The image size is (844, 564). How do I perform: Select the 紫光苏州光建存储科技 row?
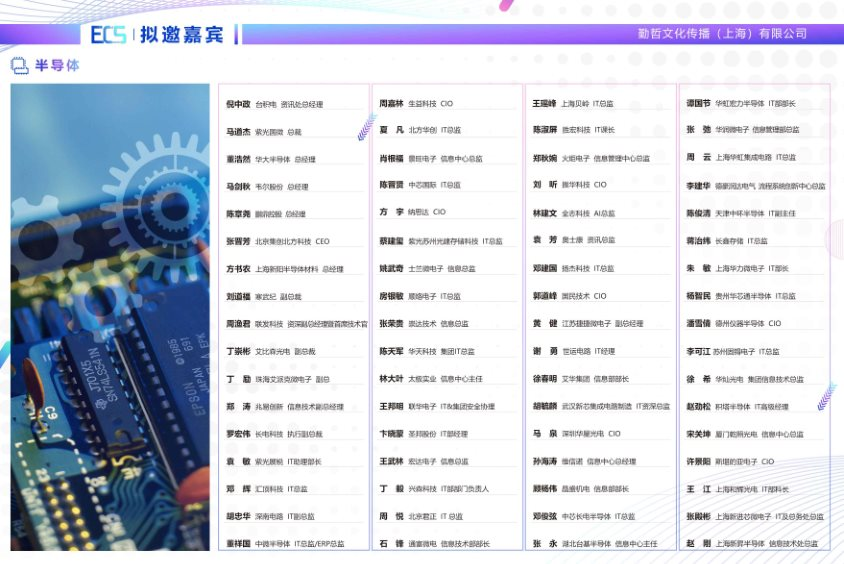[x=441, y=242]
